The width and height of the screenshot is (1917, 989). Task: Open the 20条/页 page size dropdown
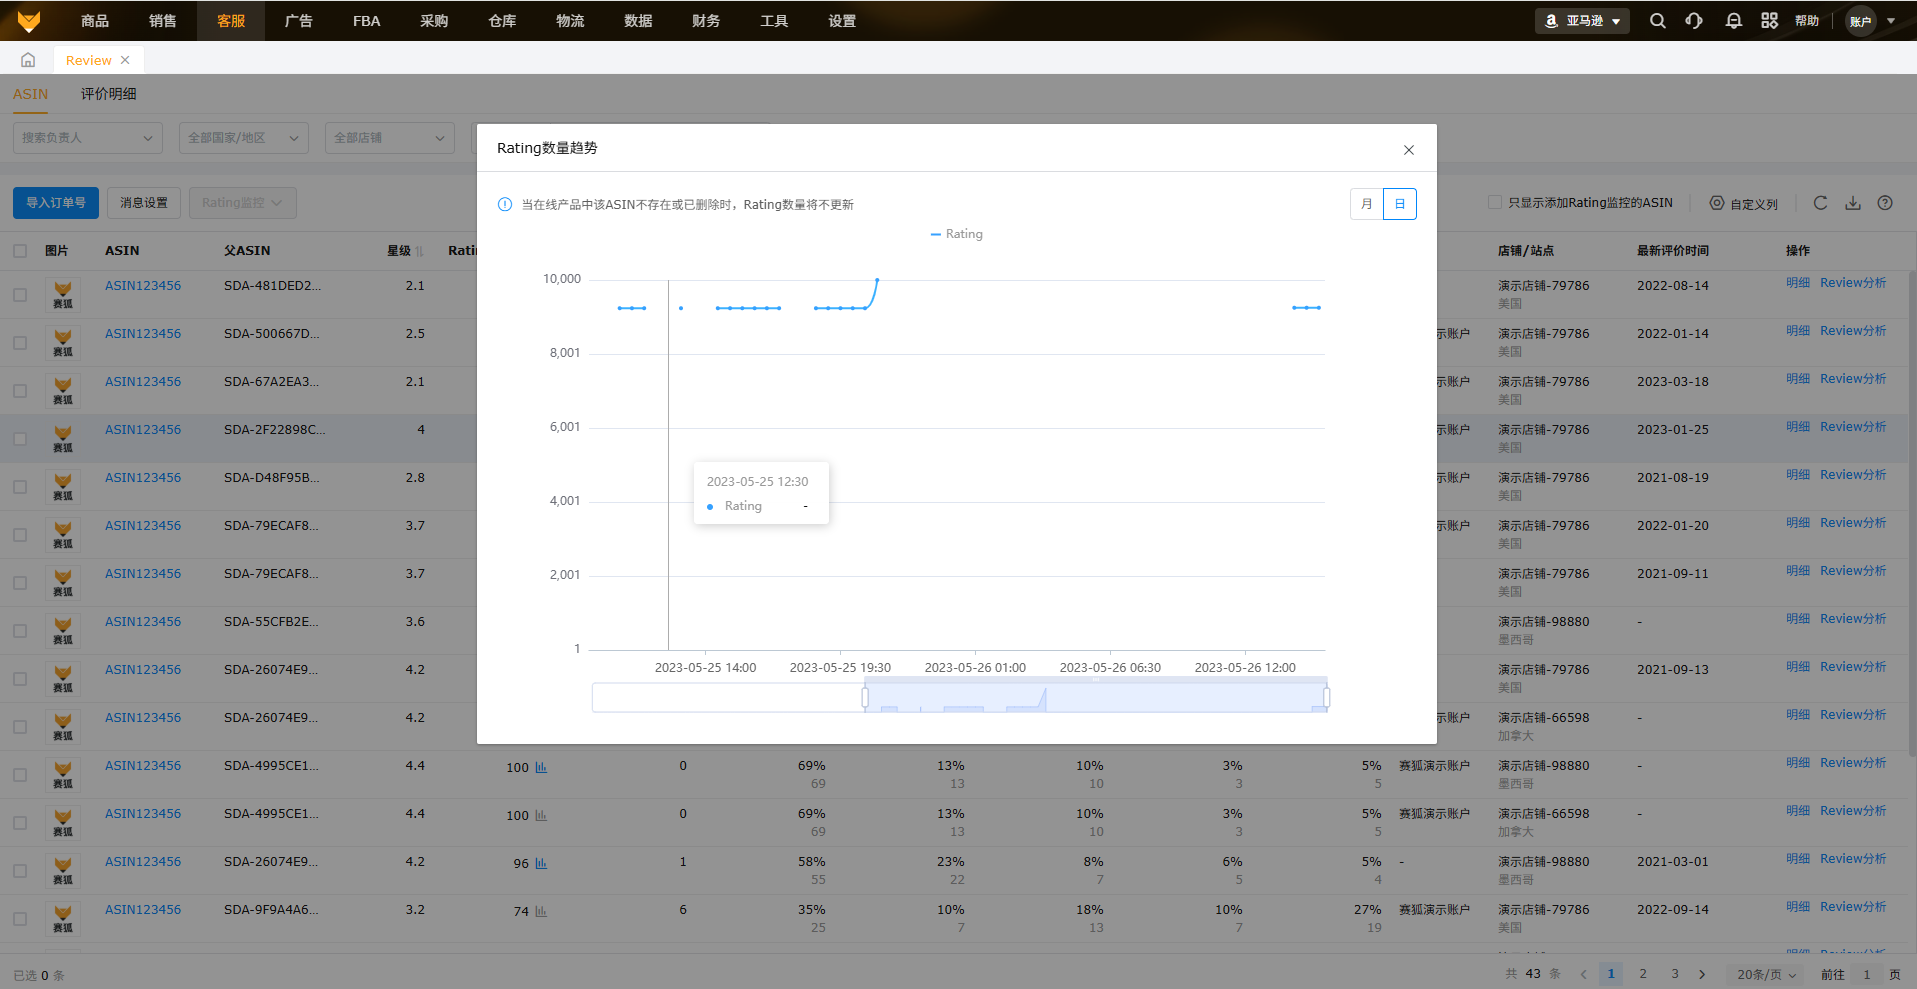click(1766, 974)
